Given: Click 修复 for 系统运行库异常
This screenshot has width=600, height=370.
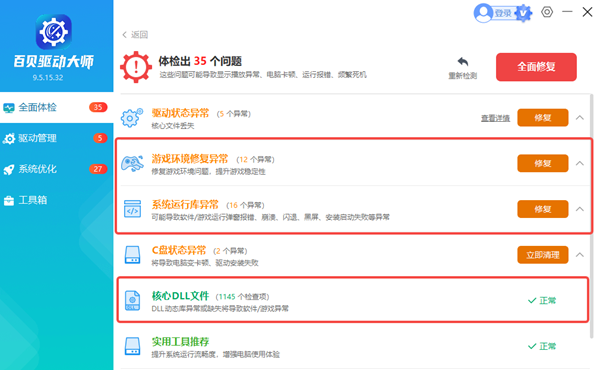Looking at the screenshot, I should tap(543, 209).
